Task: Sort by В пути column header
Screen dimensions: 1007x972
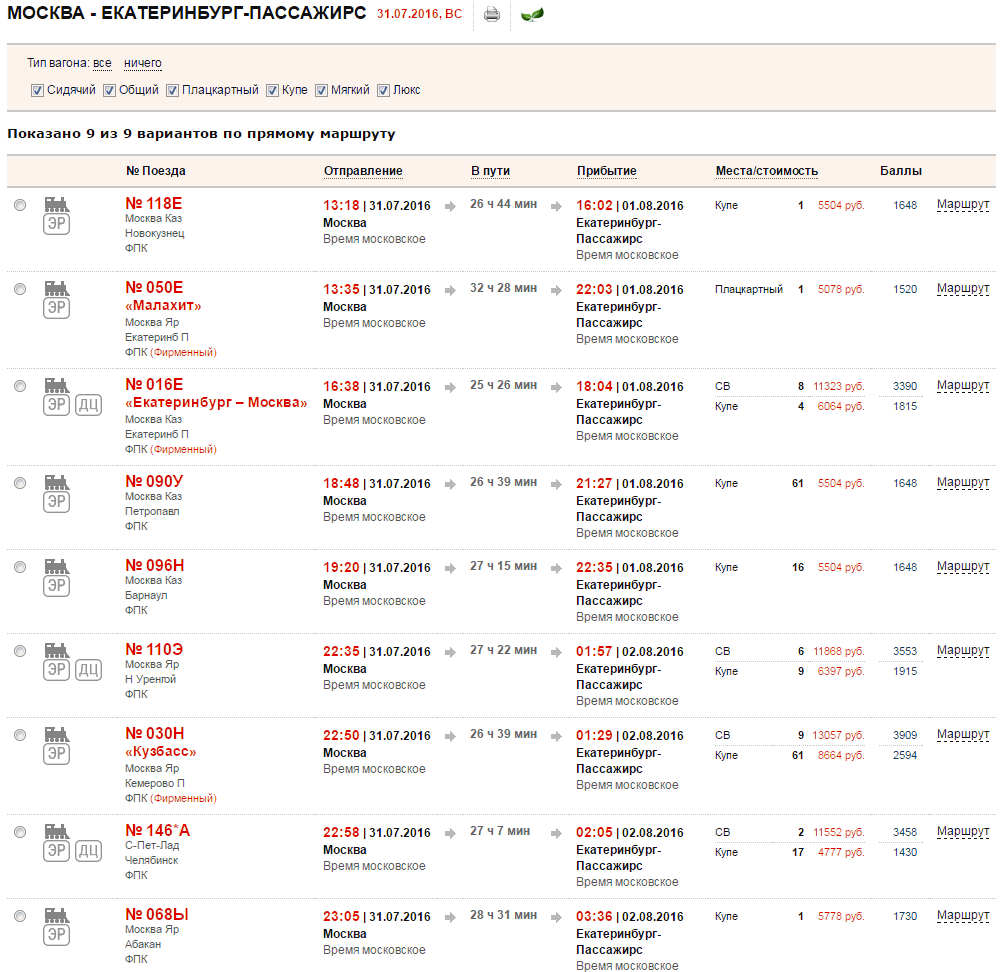Action: (x=490, y=171)
